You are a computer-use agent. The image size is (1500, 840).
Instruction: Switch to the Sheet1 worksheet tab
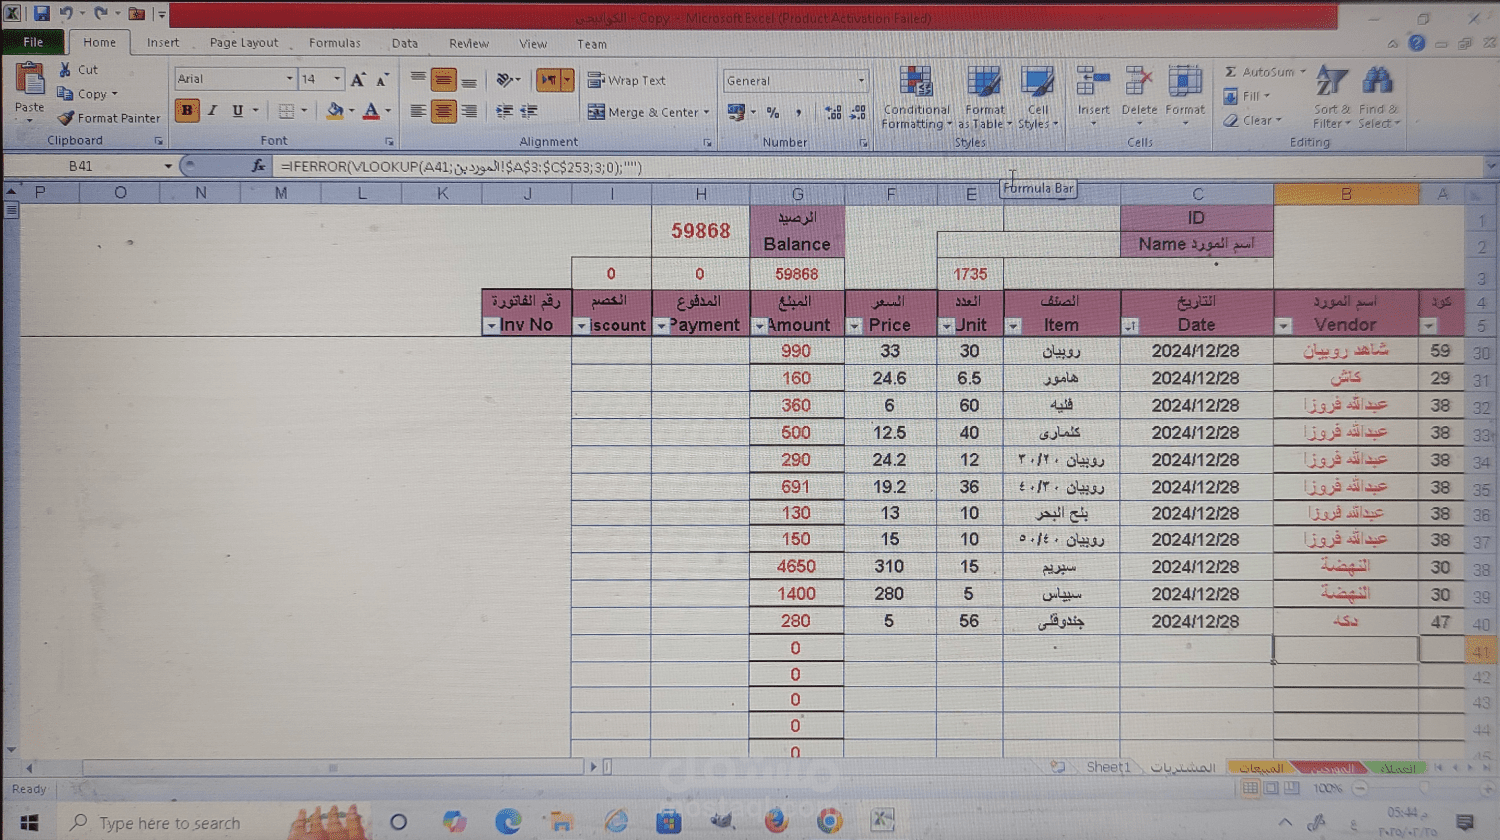1108,767
